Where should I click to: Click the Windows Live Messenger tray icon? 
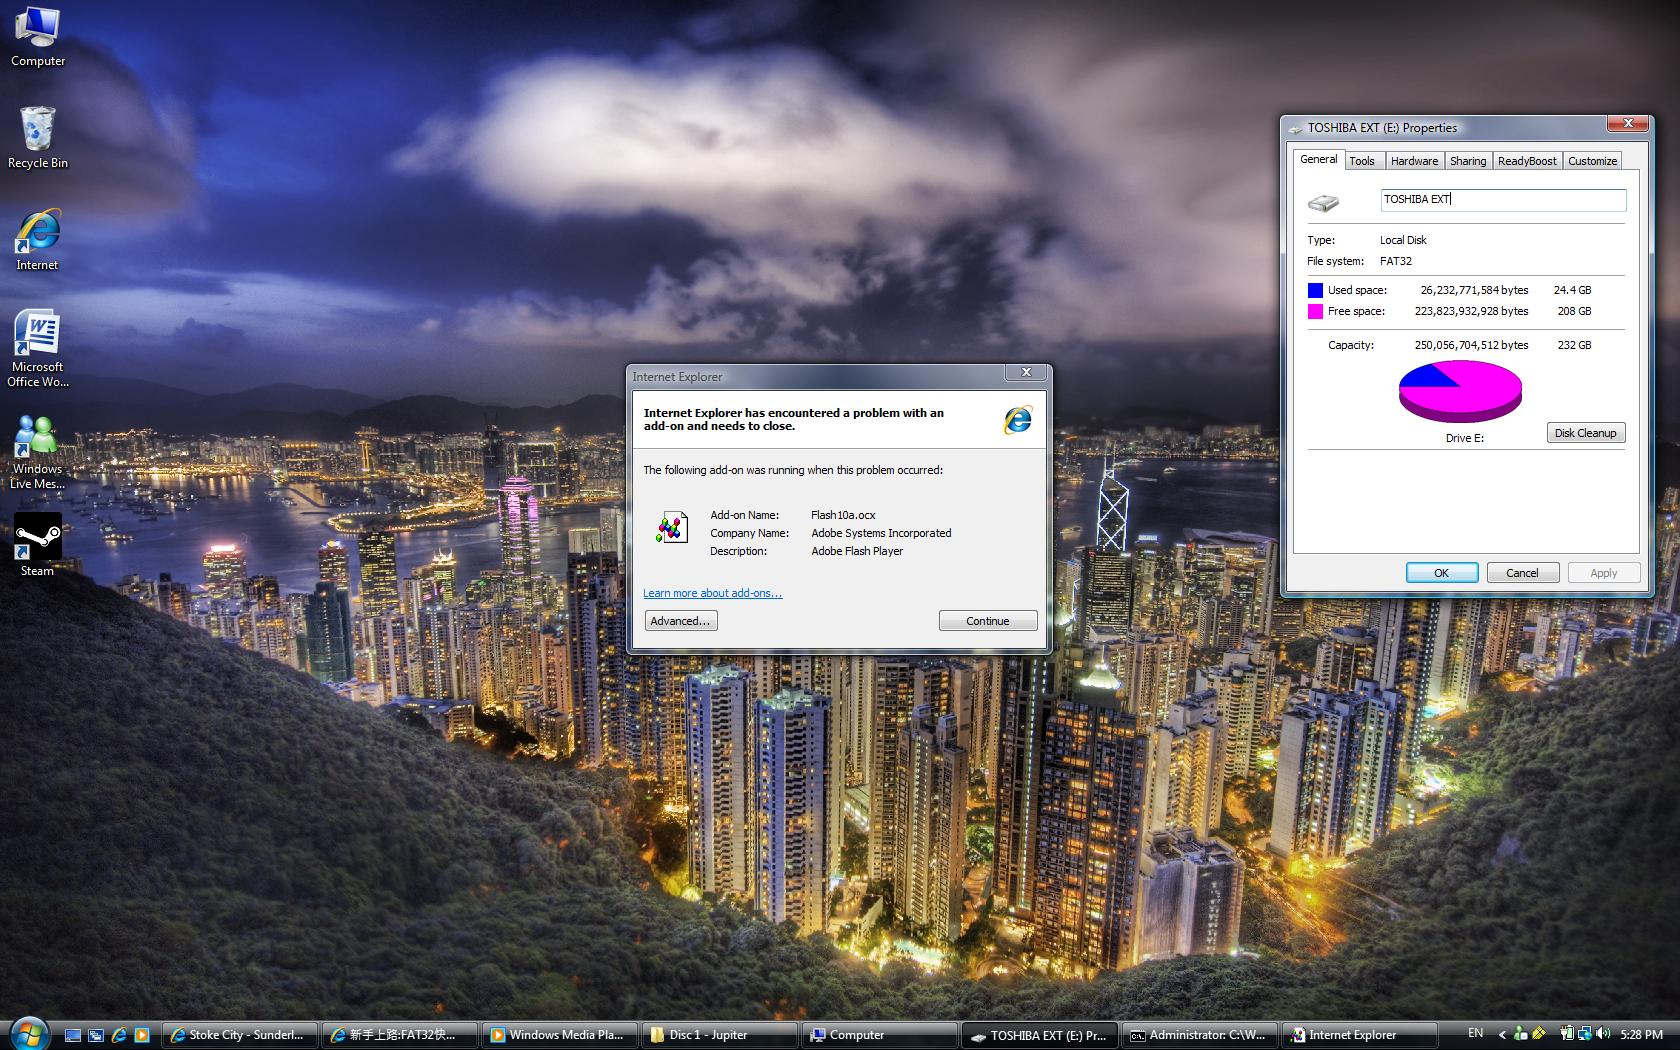(x=1521, y=1034)
